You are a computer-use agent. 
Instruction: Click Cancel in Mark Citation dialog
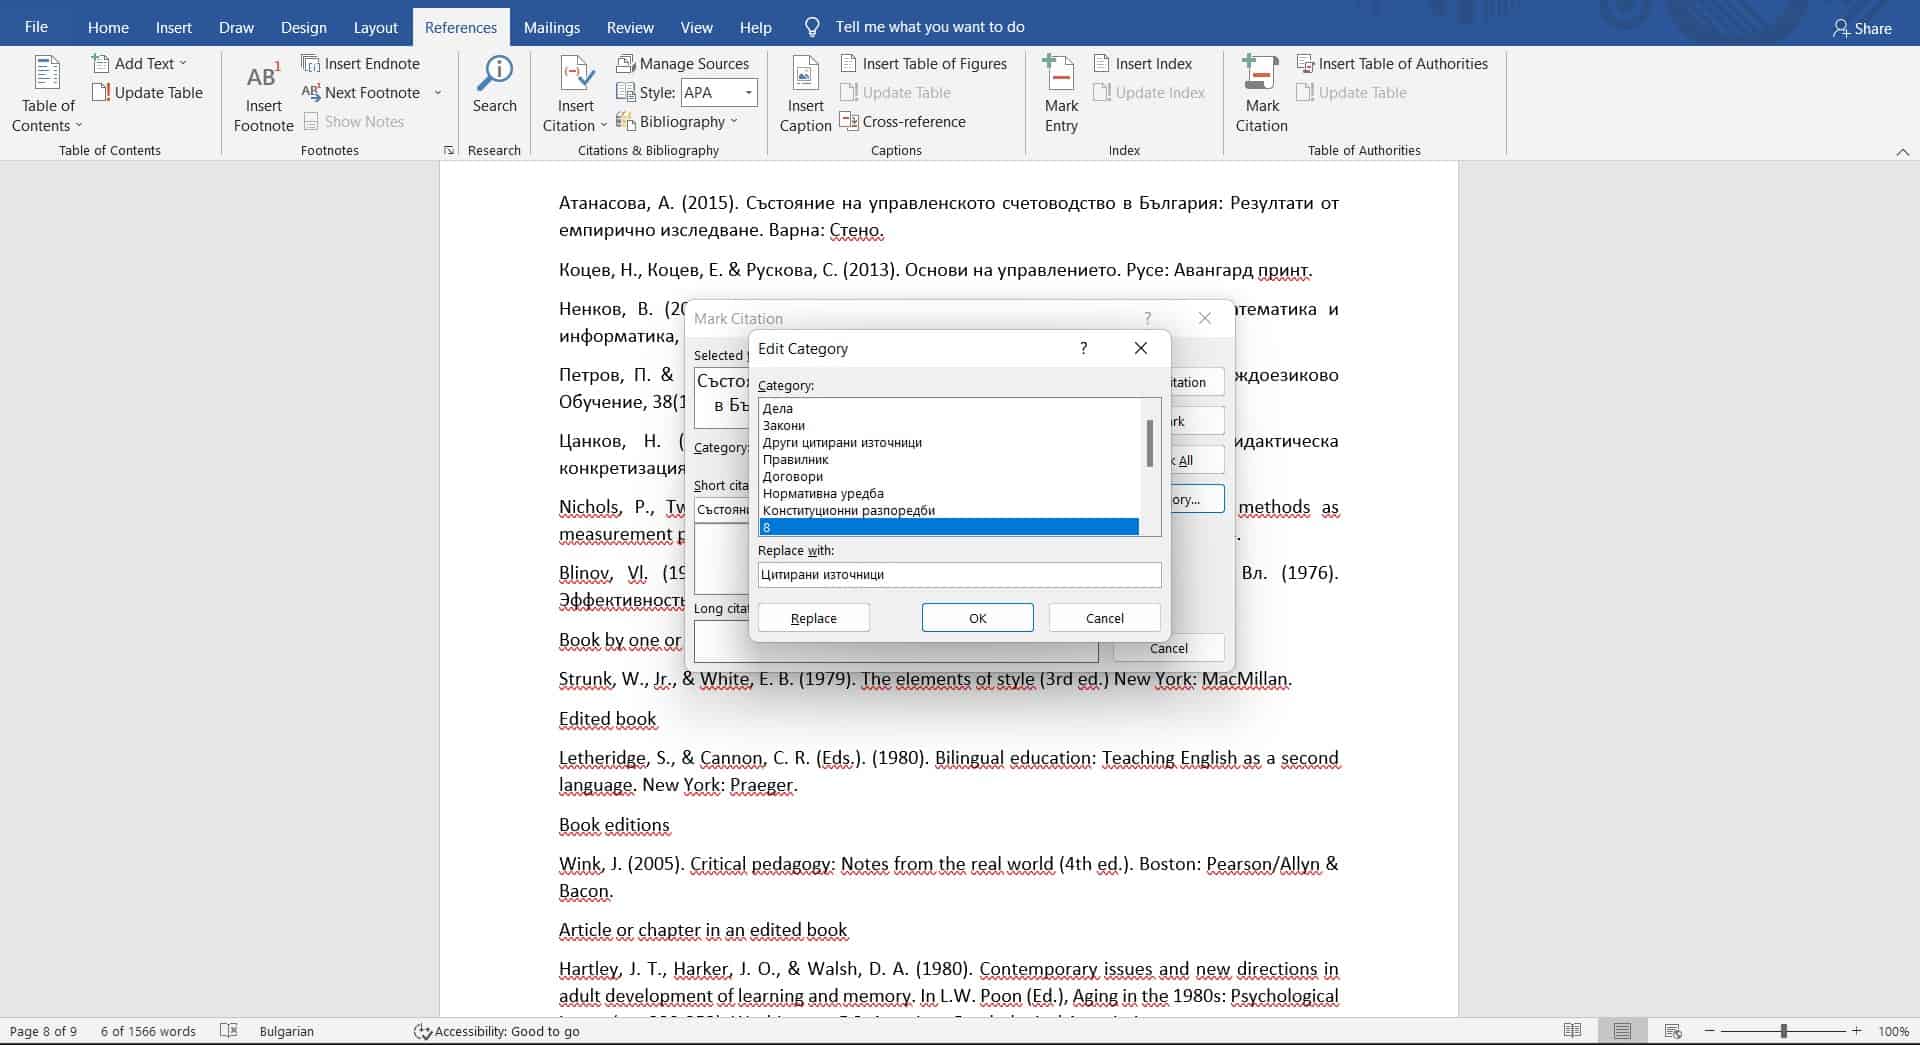pyautogui.click(x=1168, y=648)
